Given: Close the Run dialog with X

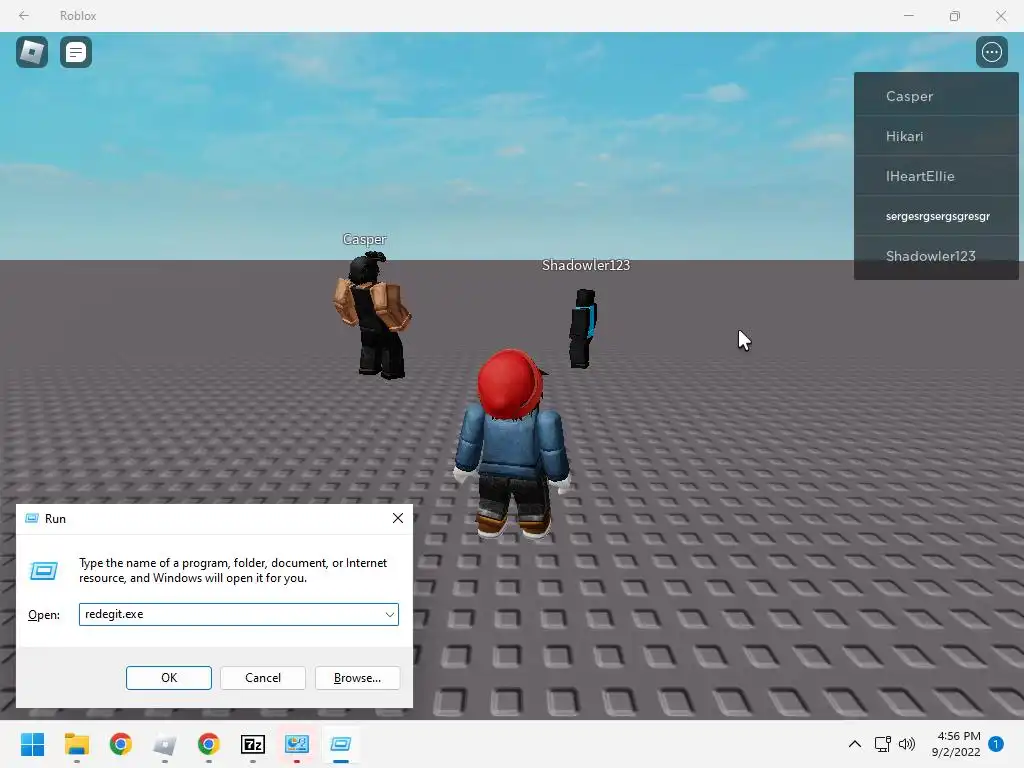Looking at the screenshot, I should (398, 519).
